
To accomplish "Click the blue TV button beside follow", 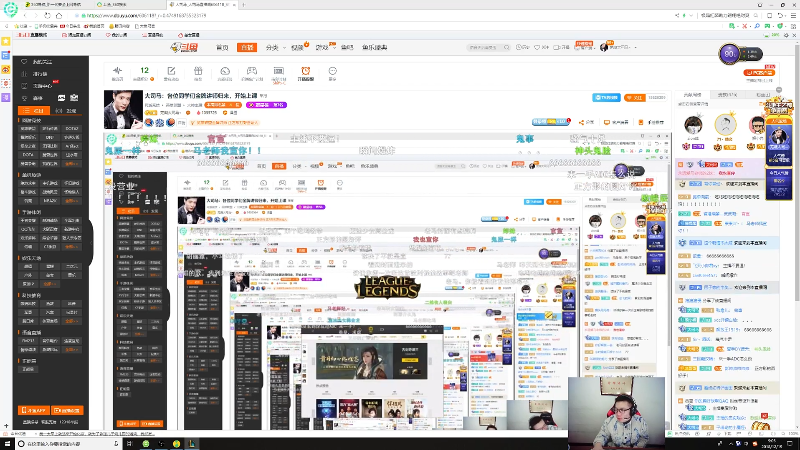I will pyautogui.click(x=607, y=97).
